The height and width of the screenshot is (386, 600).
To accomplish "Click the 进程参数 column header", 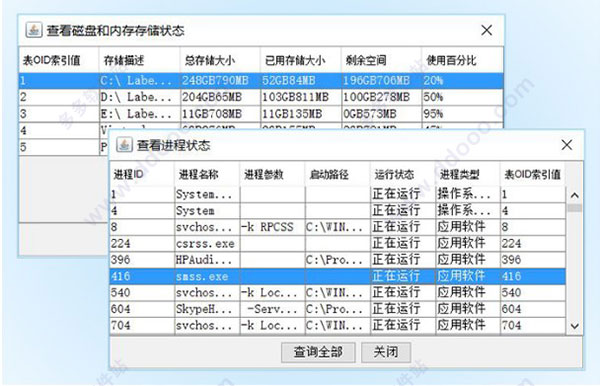I will (272, 174).
